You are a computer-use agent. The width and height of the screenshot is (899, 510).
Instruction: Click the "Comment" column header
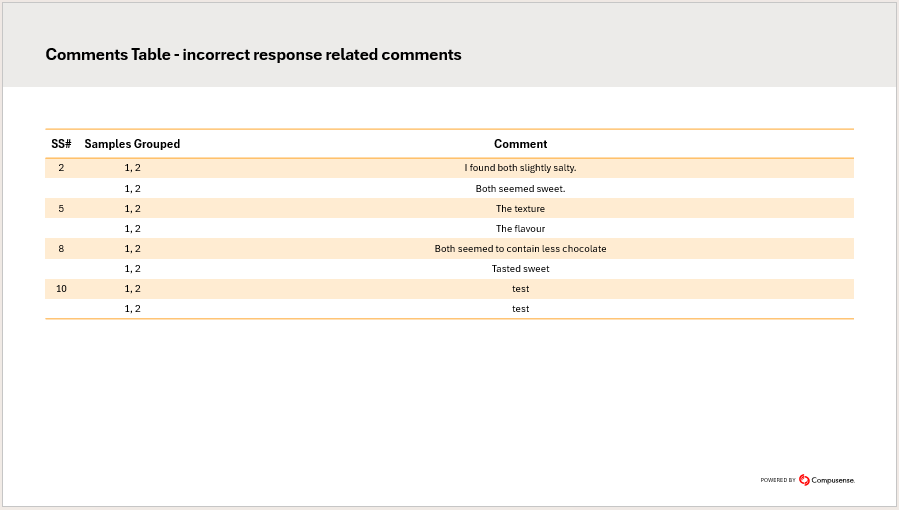(x=520, y=144)
